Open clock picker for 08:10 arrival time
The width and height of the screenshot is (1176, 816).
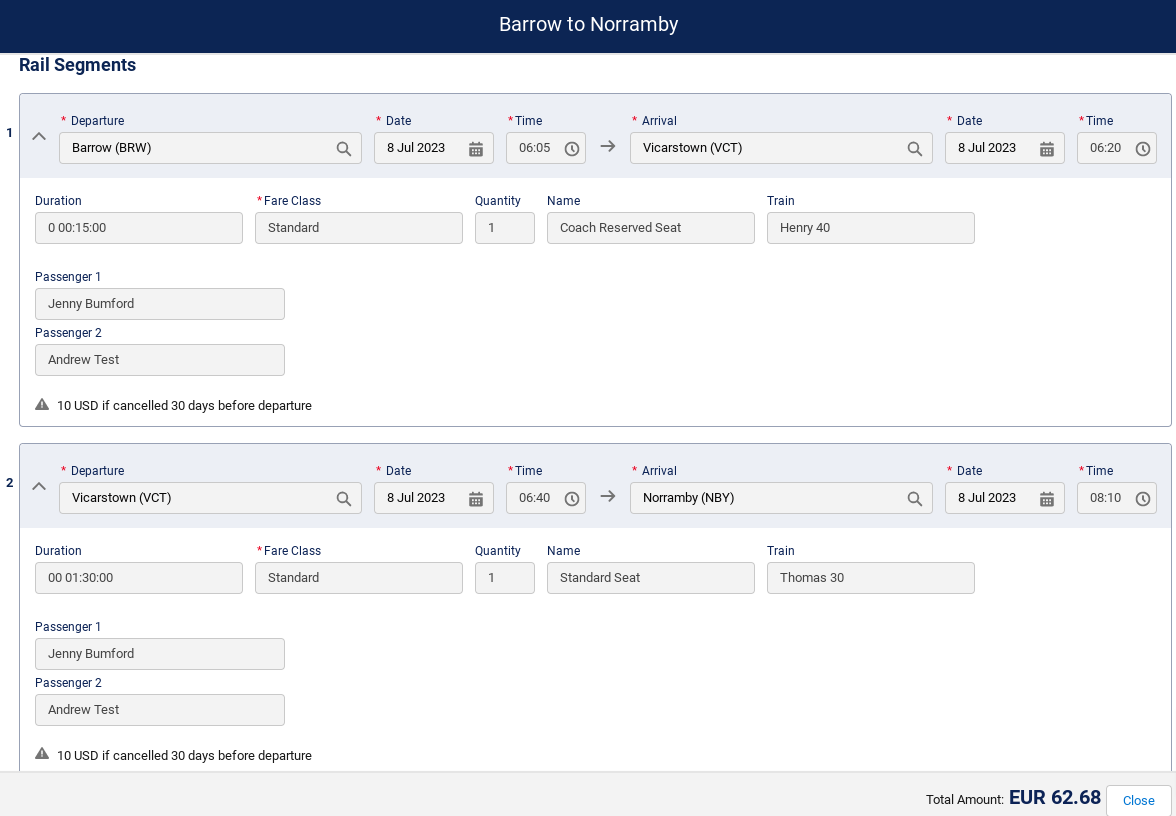click(1143, 498)
